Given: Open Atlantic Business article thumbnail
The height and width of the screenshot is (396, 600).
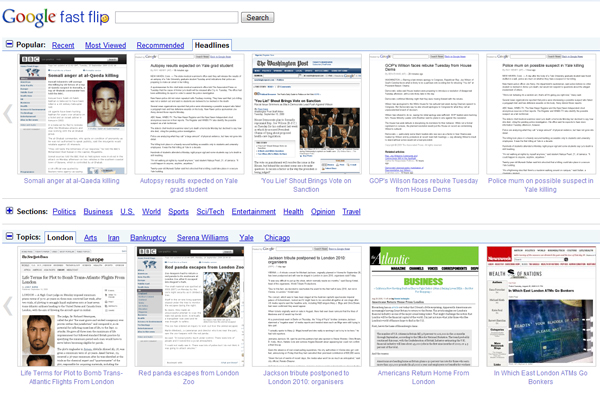Looking at the screenshot, I should click(424, 306).
